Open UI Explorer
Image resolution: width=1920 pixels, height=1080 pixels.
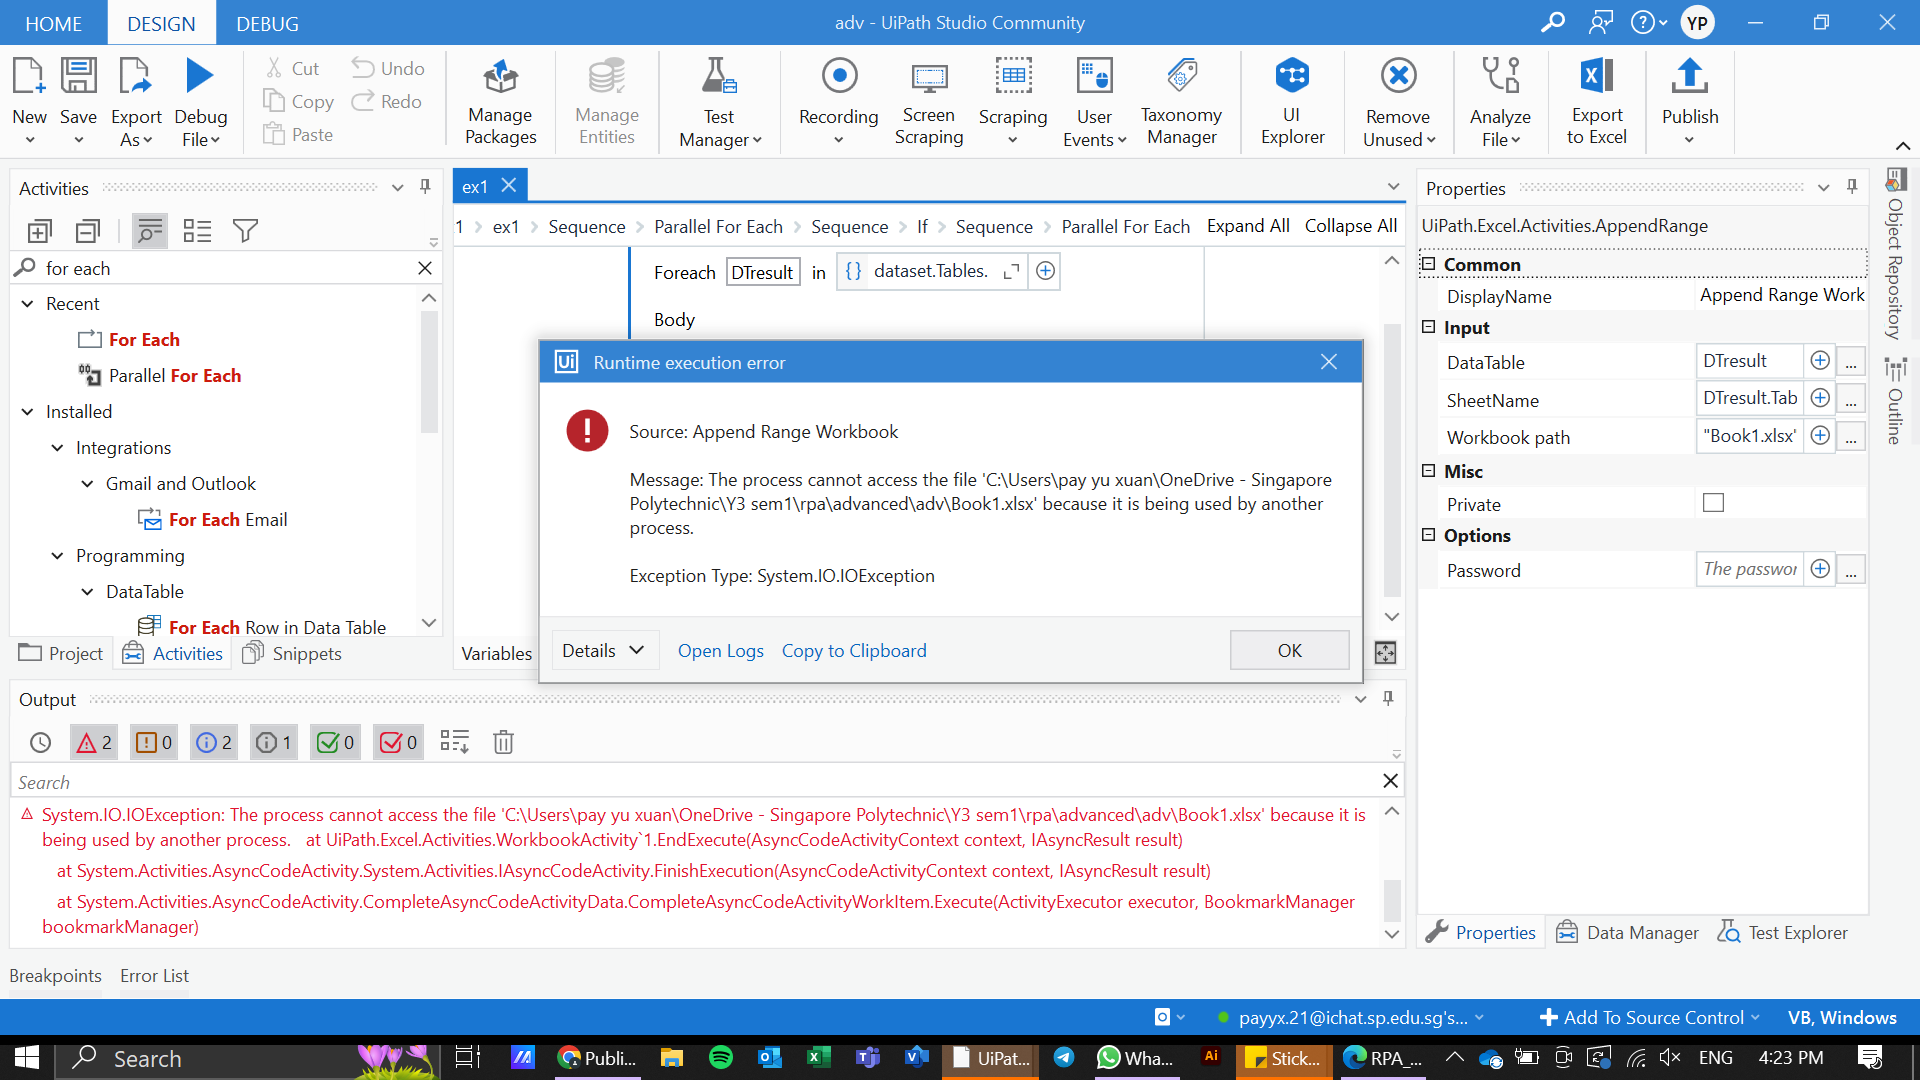click(x=1292, y=102)
